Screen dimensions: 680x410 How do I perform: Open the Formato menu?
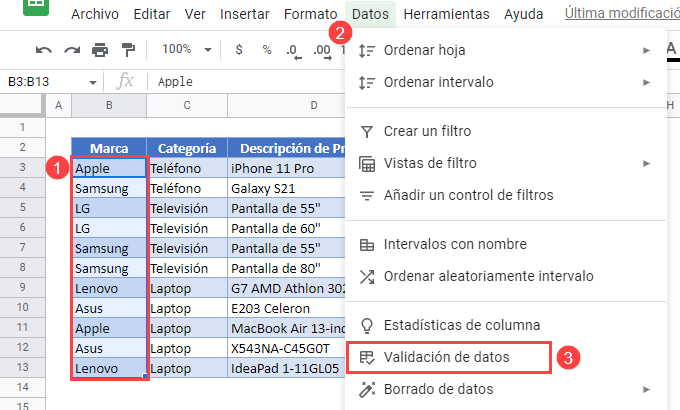point(311,14)
